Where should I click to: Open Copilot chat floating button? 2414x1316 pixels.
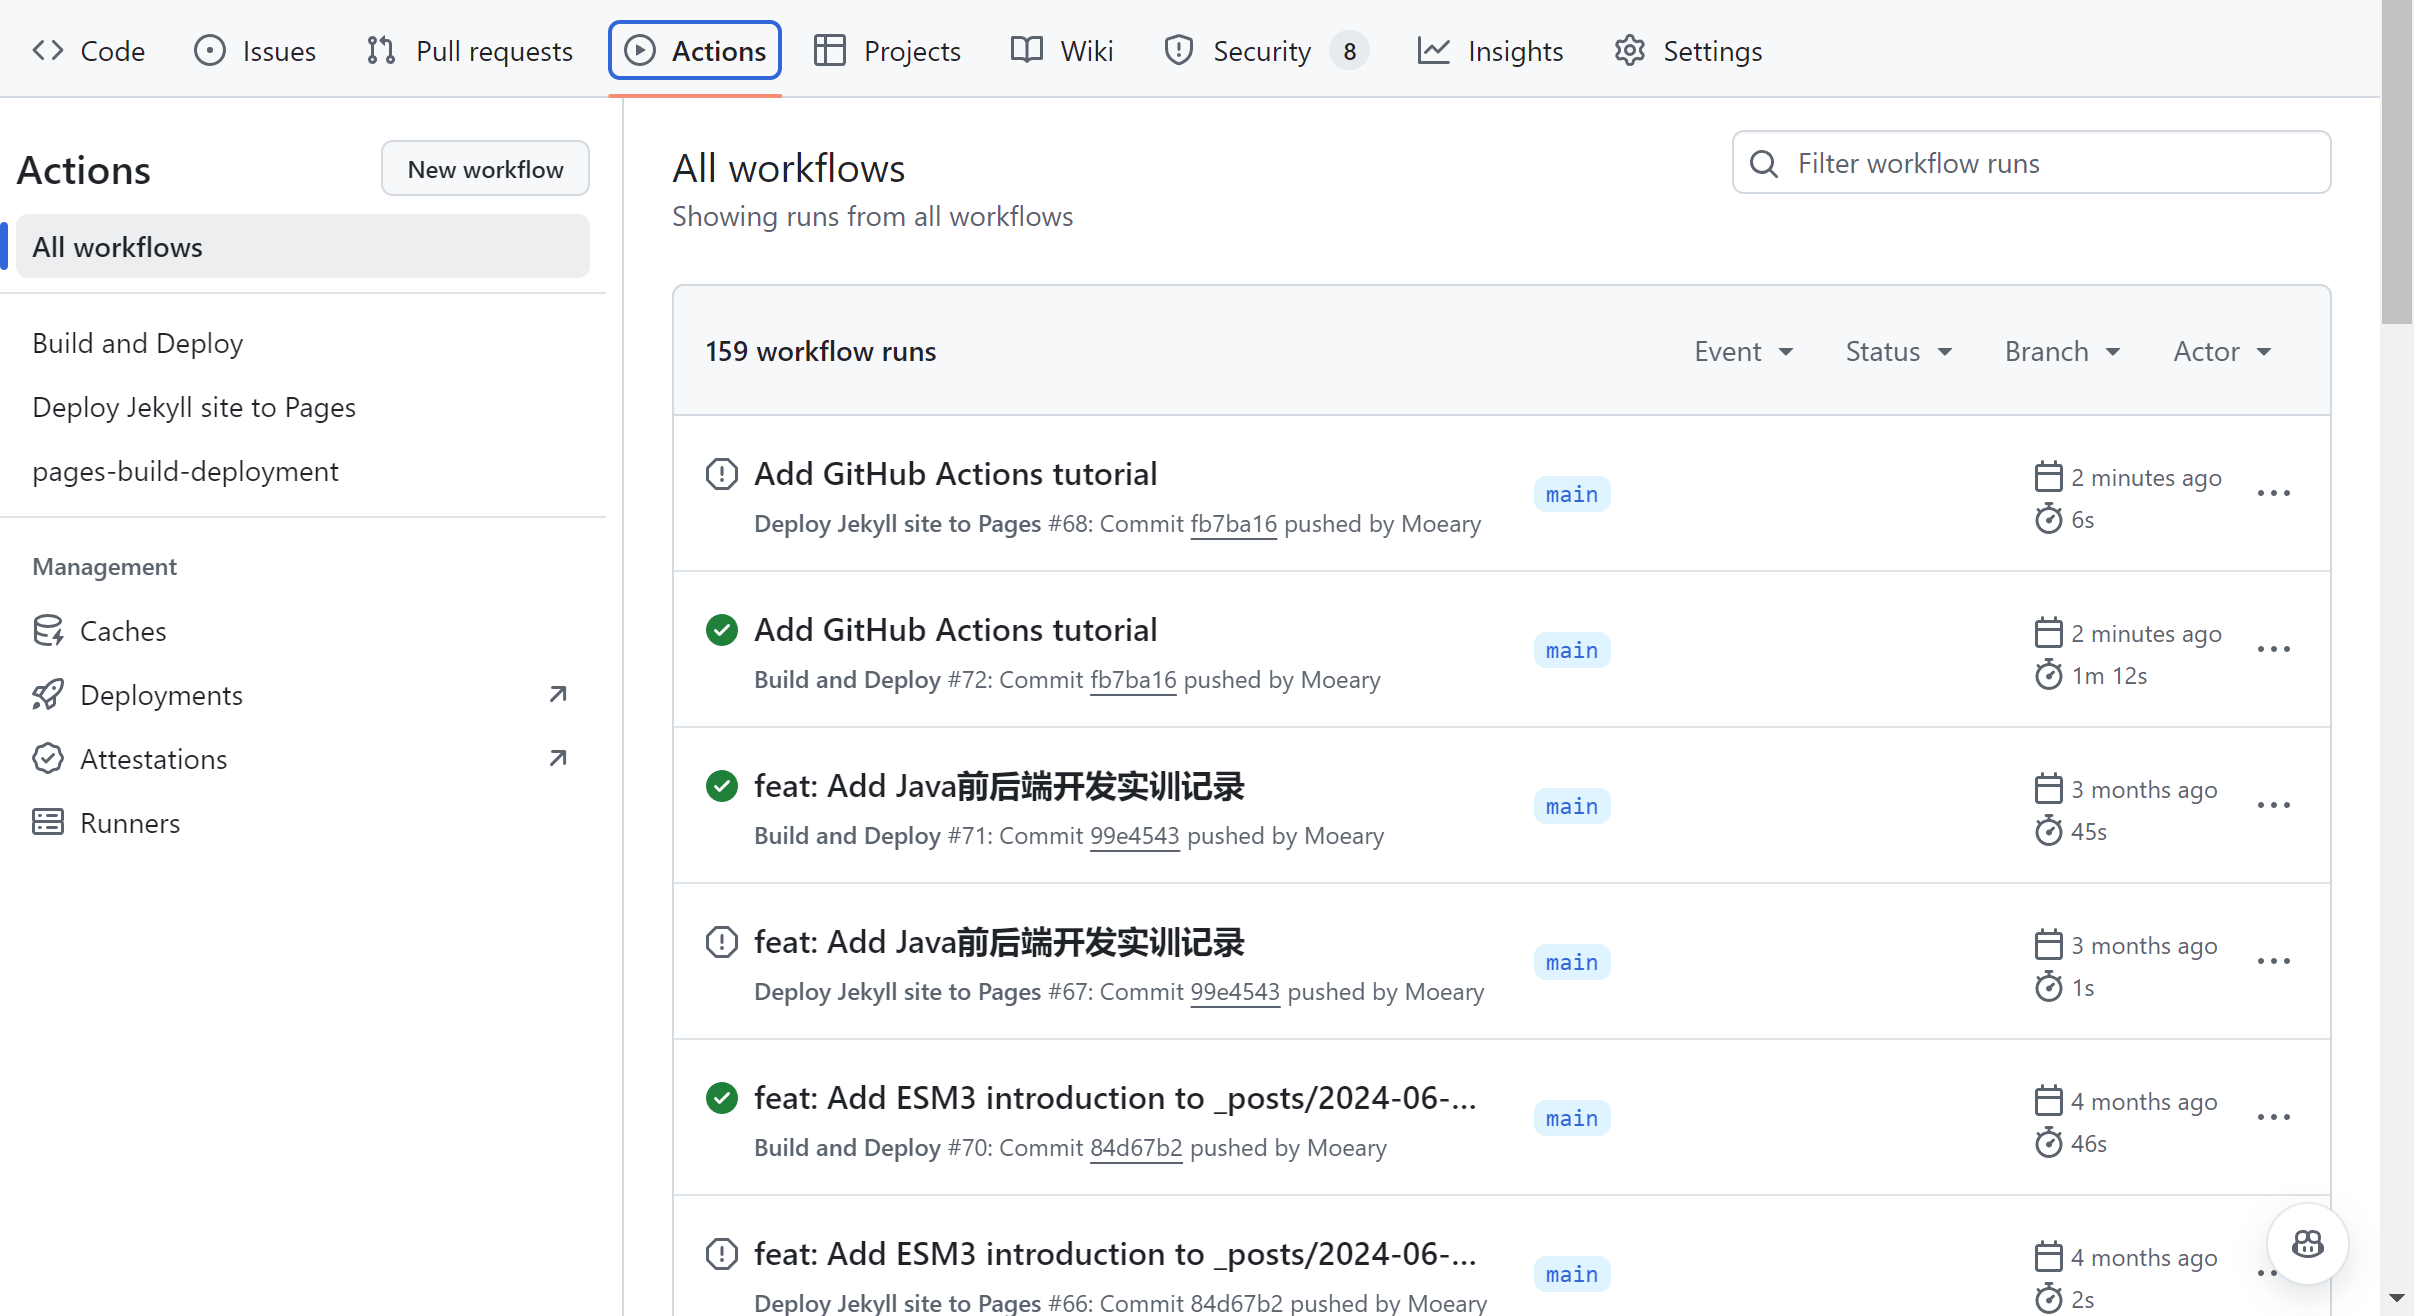(x=2307, y=1244)
